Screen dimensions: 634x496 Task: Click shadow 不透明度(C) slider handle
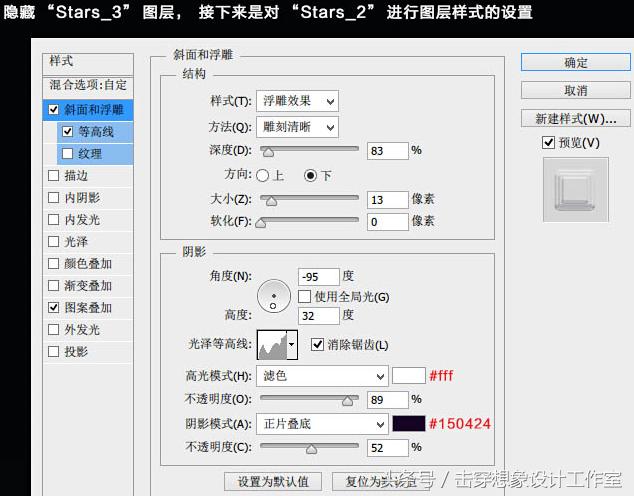(311, 449)
